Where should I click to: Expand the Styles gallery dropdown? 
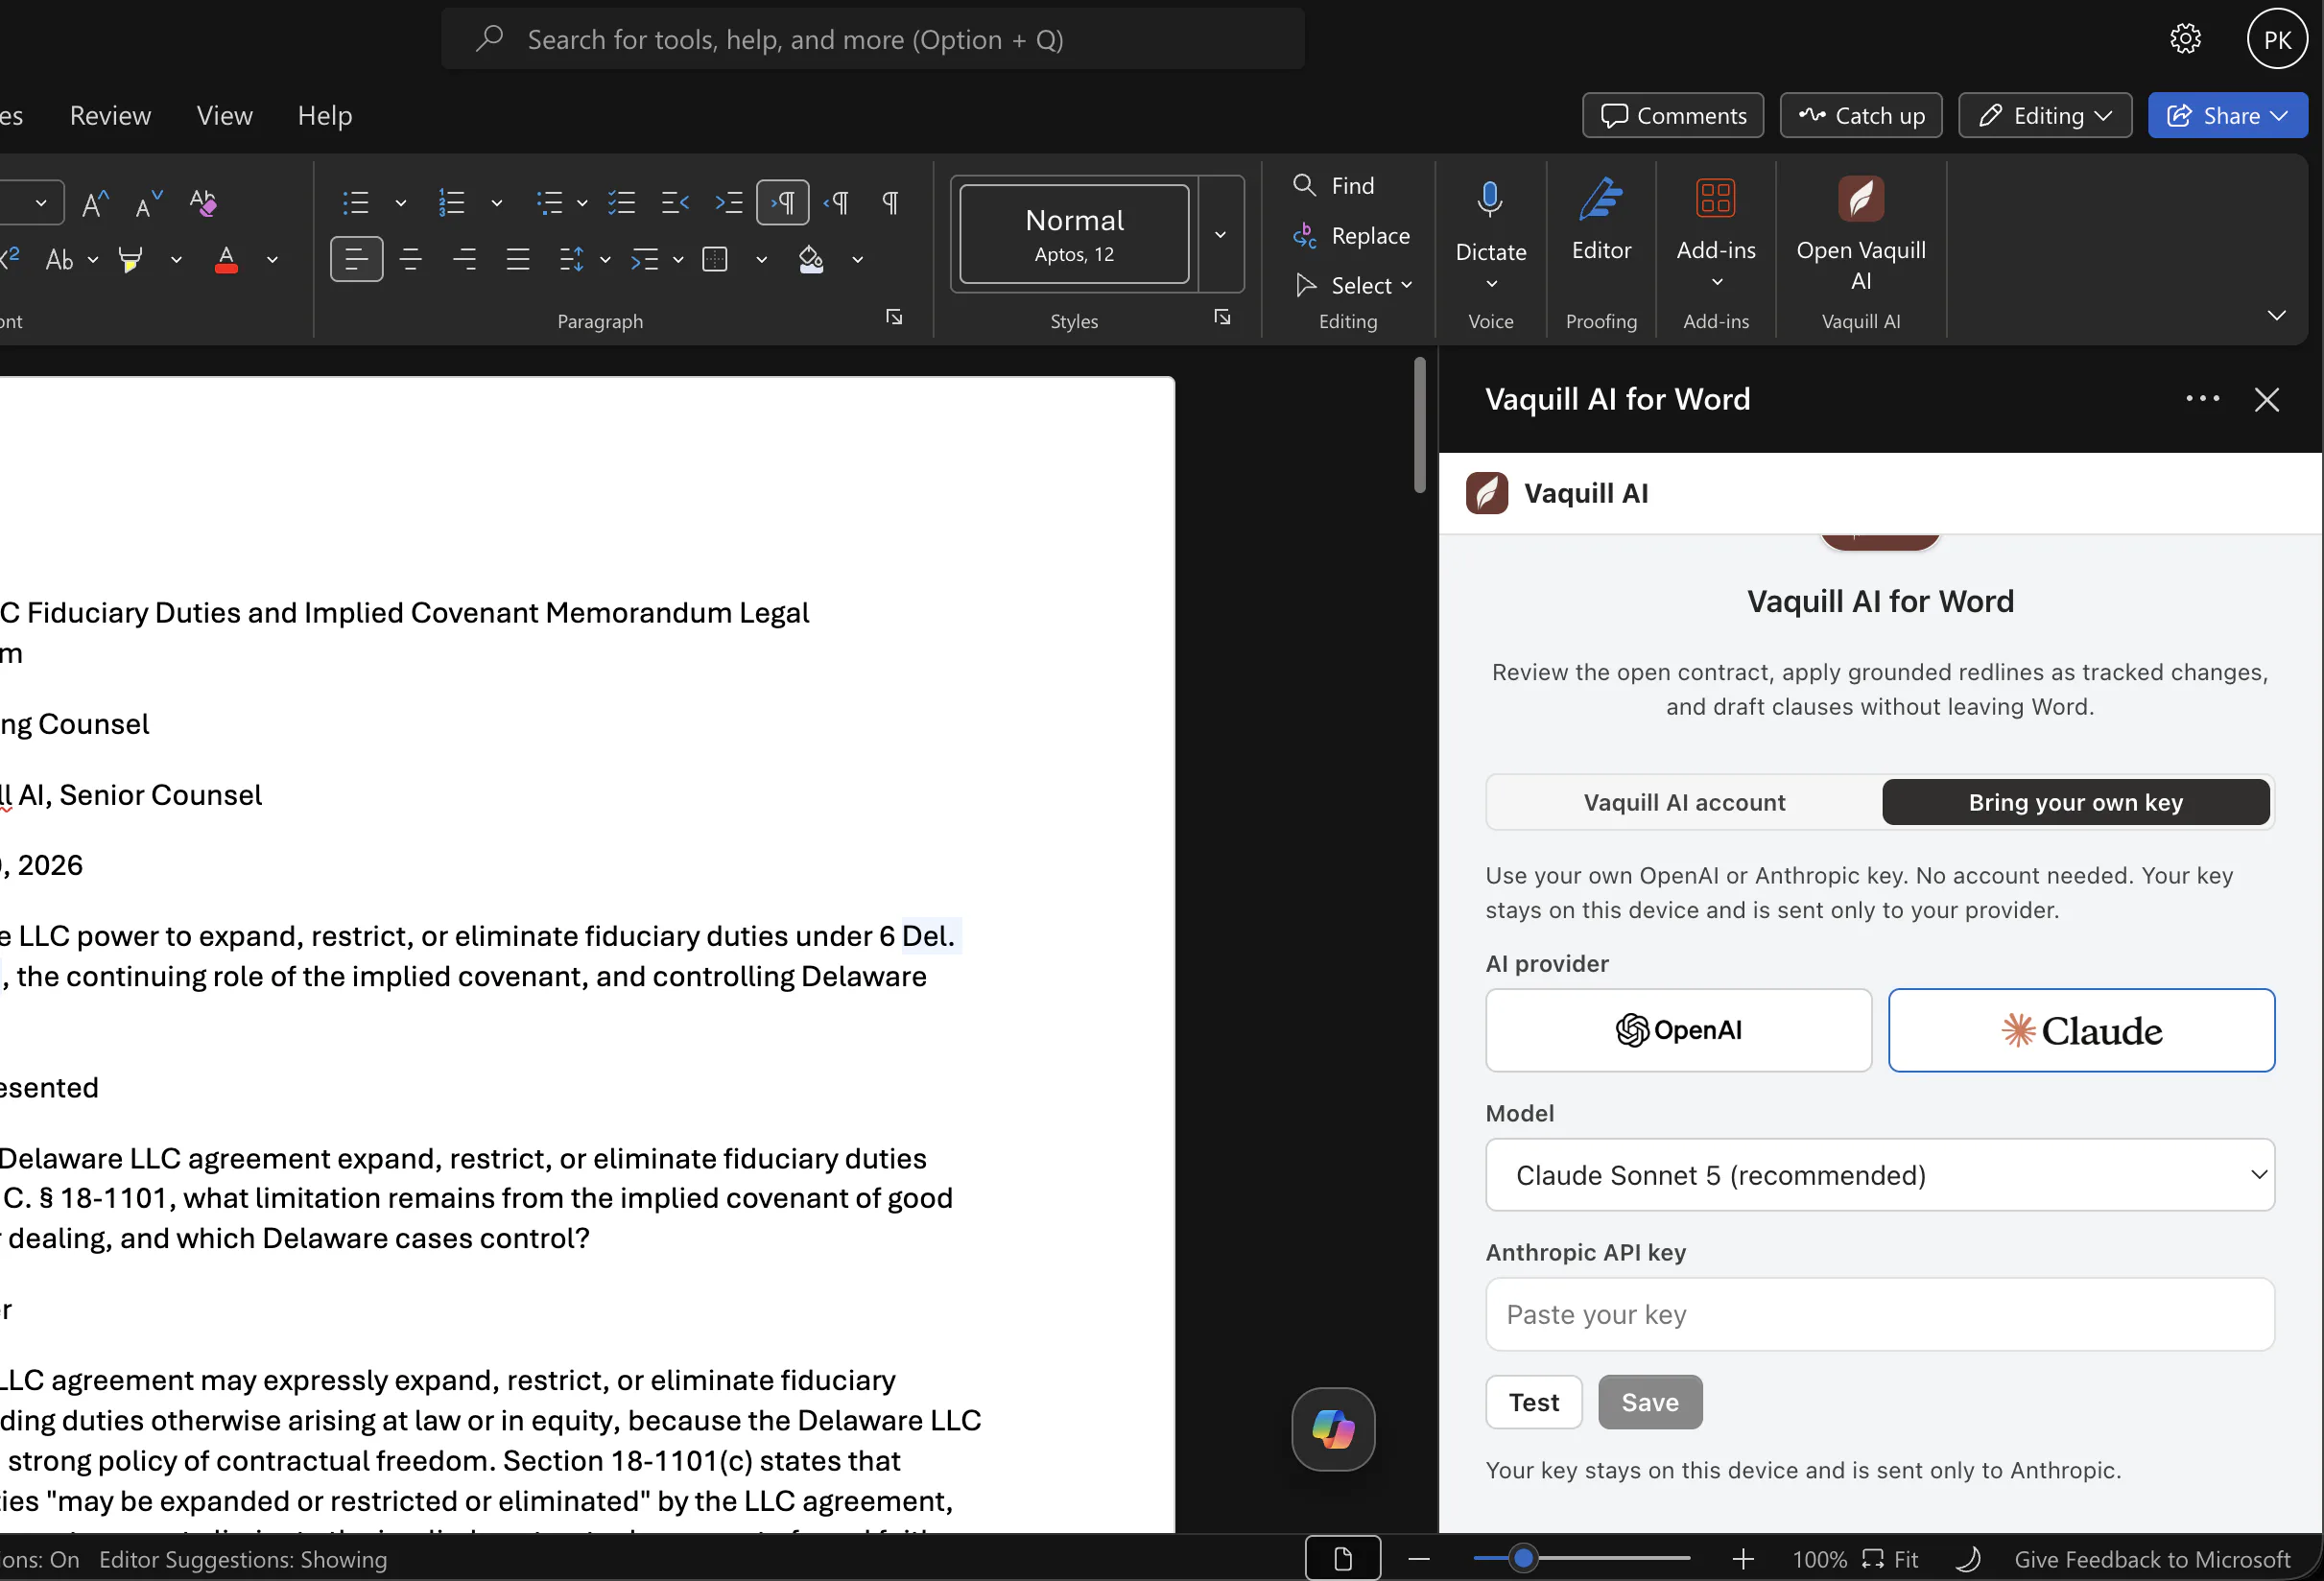coord(1220,234)
